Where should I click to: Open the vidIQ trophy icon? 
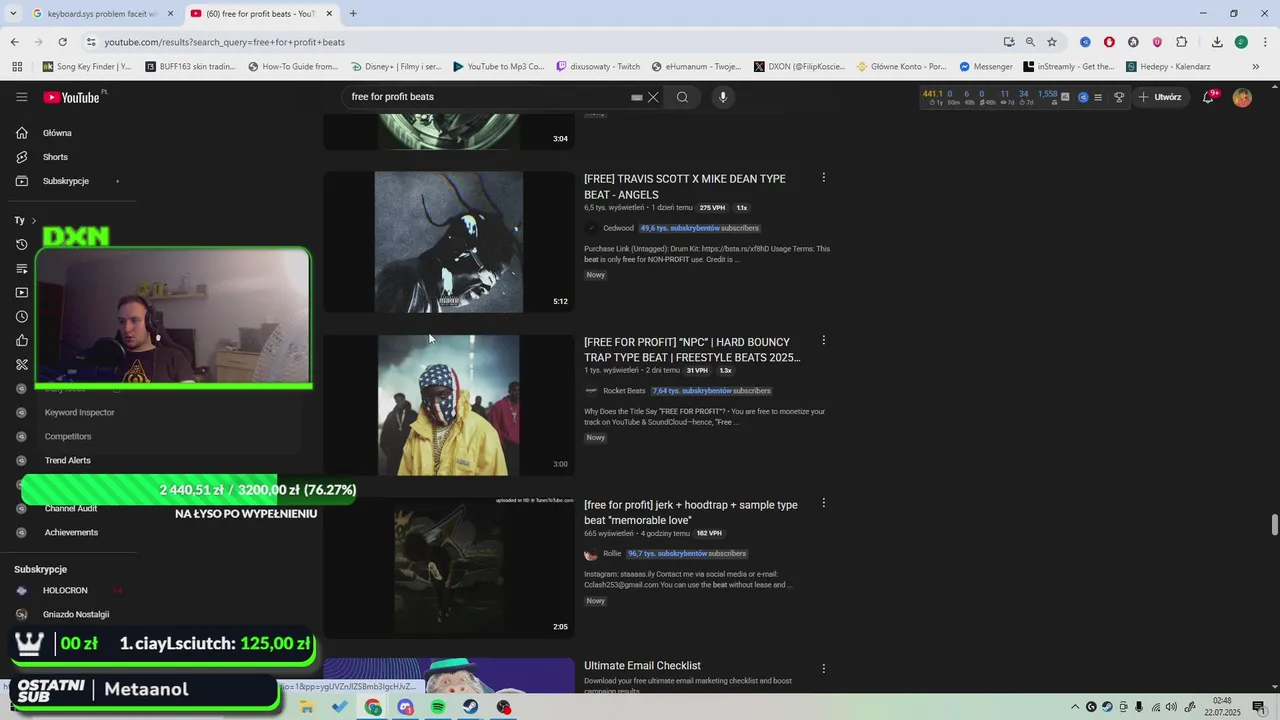(1119, 97)
